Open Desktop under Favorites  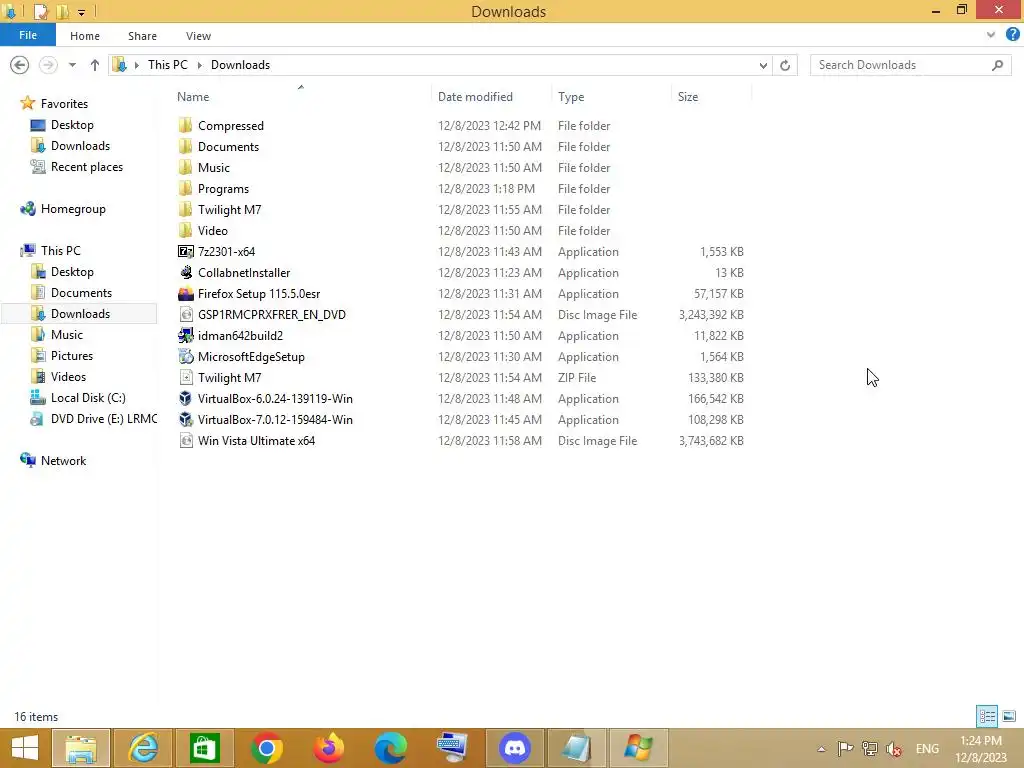click(x=72, y=125)
